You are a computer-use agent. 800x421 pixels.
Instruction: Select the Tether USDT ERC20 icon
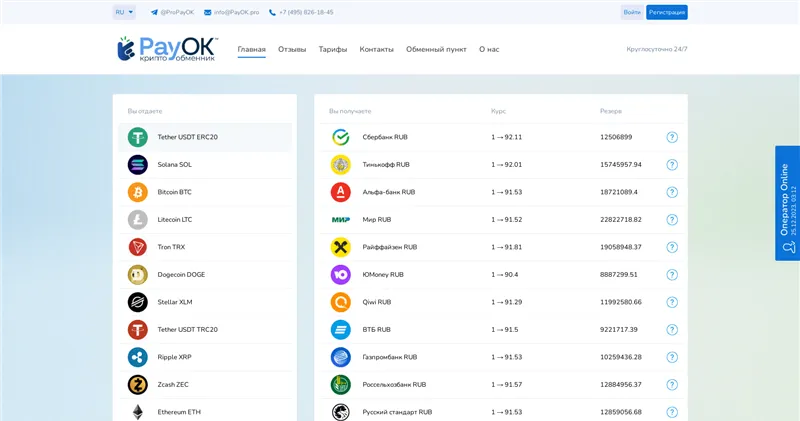[x=138, y=137]
